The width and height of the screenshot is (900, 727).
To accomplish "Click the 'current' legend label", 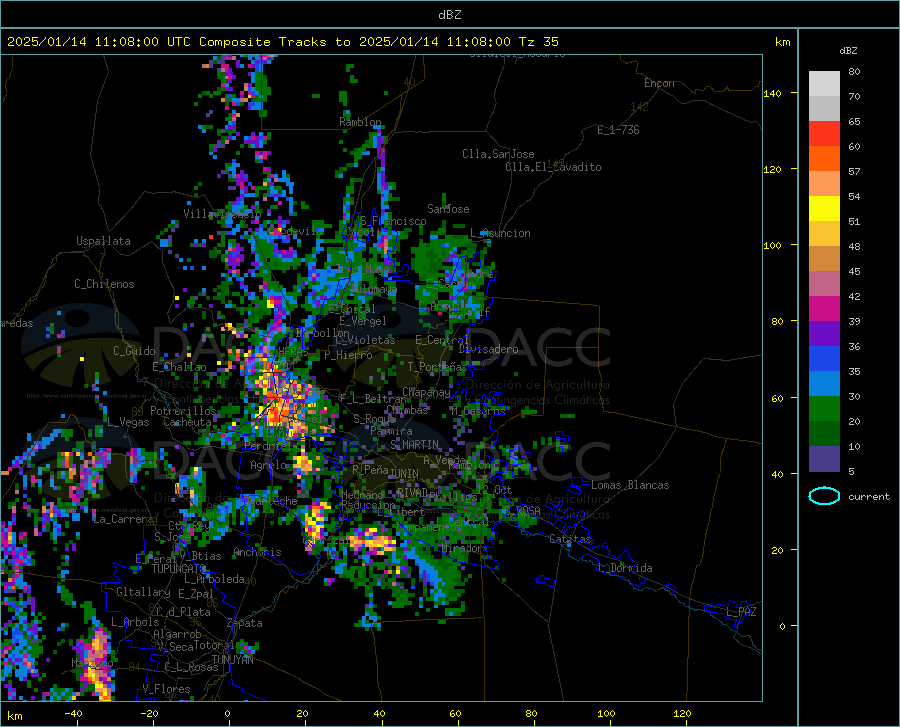I will (869, 497).
